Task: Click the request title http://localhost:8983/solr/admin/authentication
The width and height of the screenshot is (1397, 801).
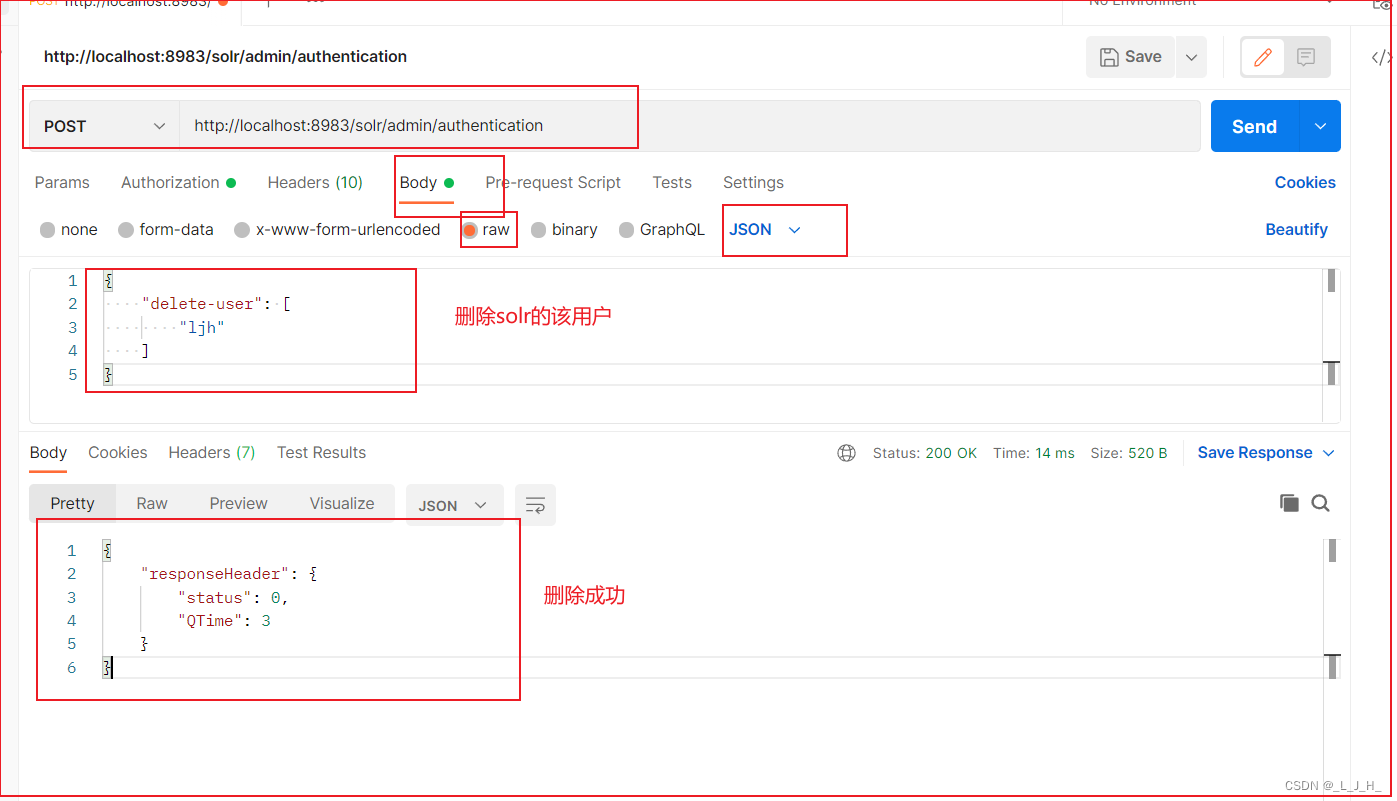Action: tap(225, 57)
